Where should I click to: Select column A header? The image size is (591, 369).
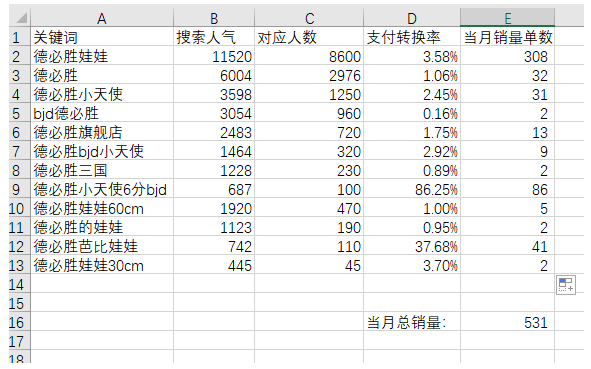[102, 18]
